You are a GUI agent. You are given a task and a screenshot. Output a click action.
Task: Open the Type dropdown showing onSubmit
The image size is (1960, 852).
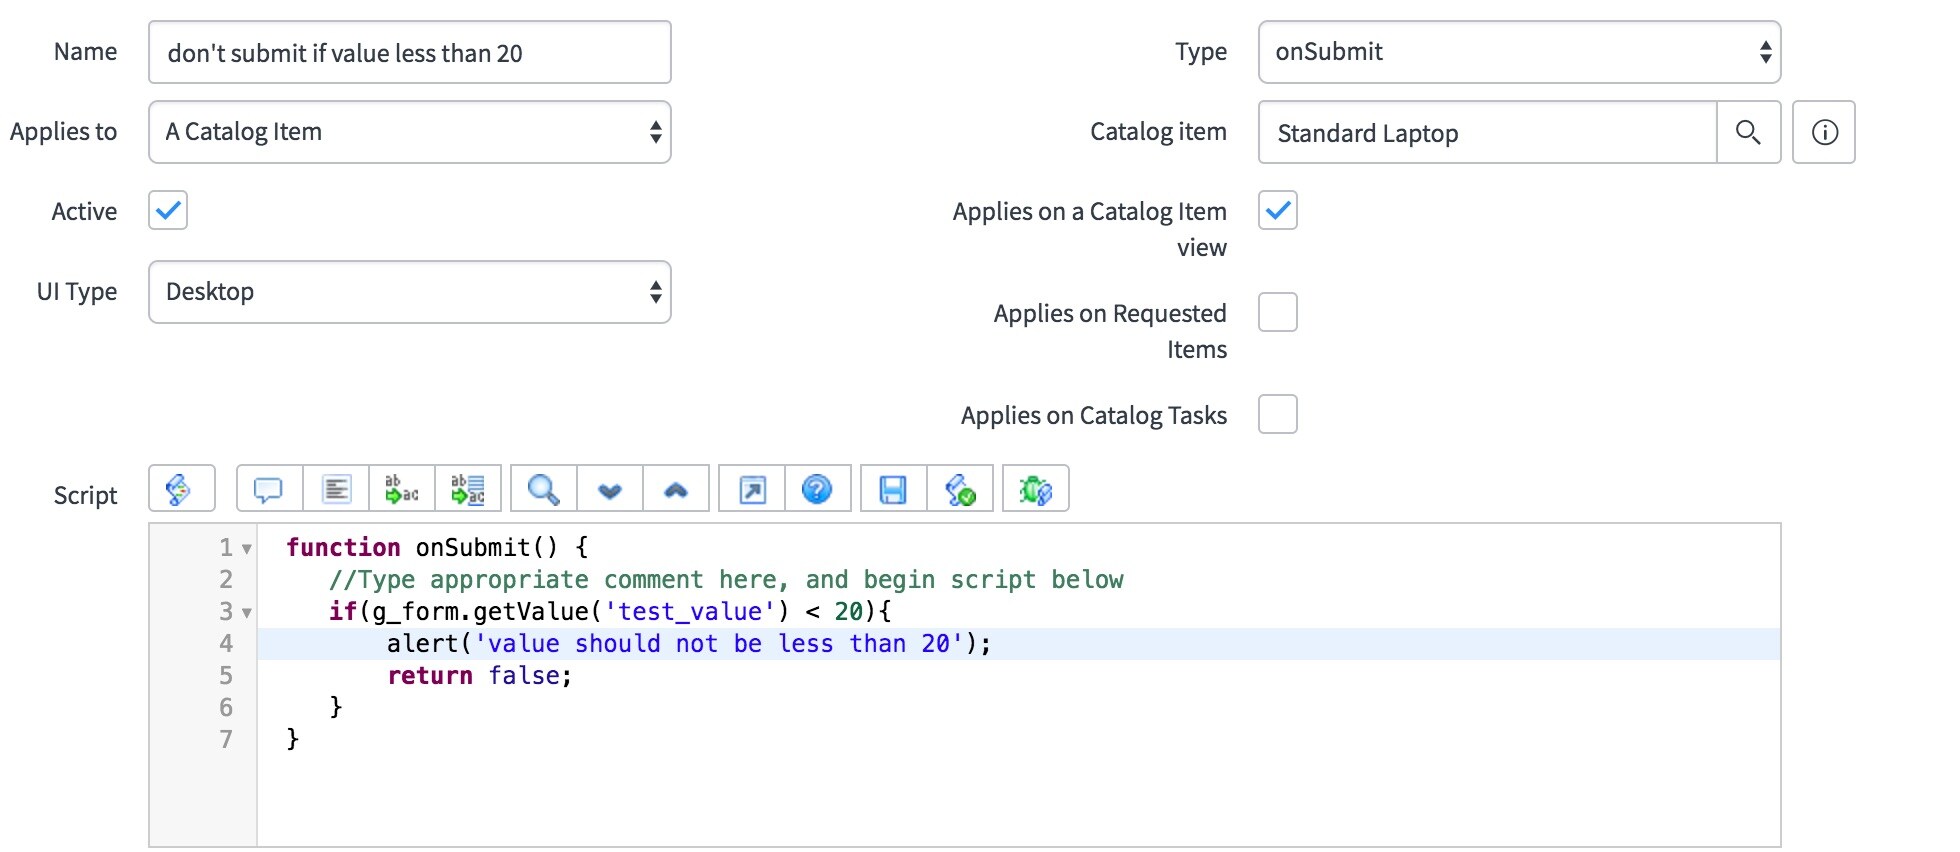[1520, 52]
